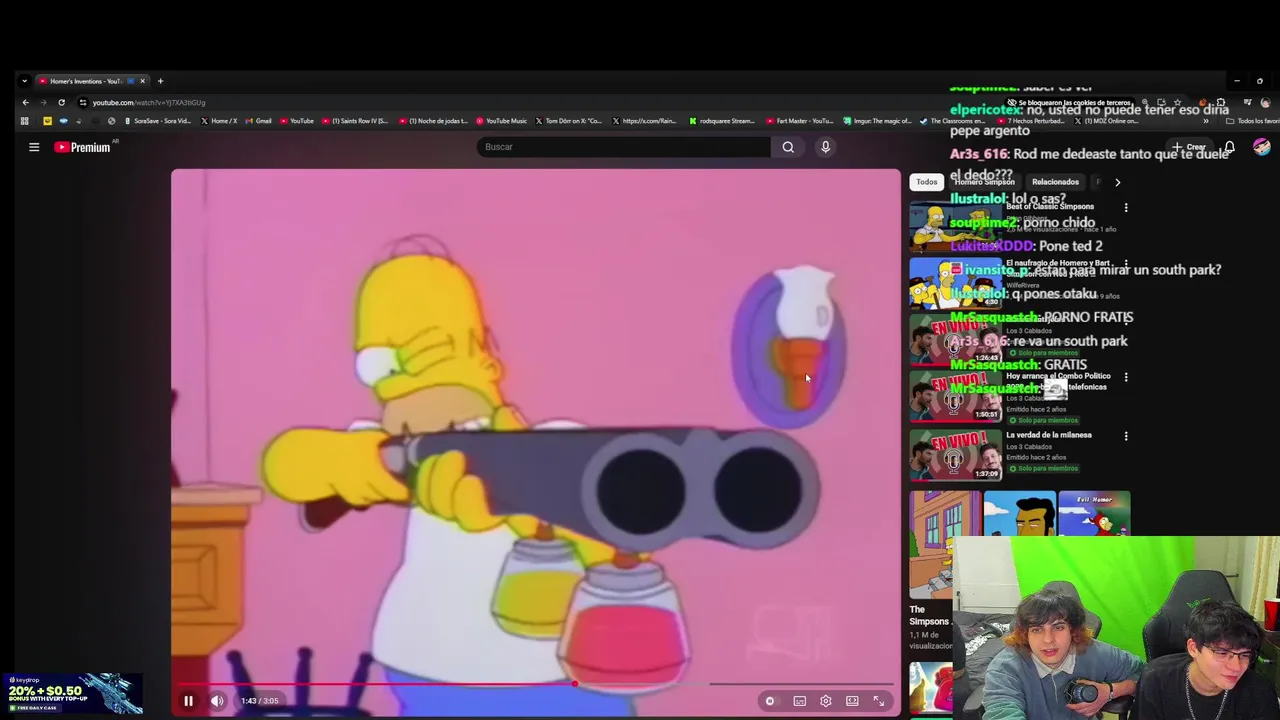Open YouTube Music bookmark
Image resolution: width=1280 pixels, height=720 pixels.
click(501, 121)
